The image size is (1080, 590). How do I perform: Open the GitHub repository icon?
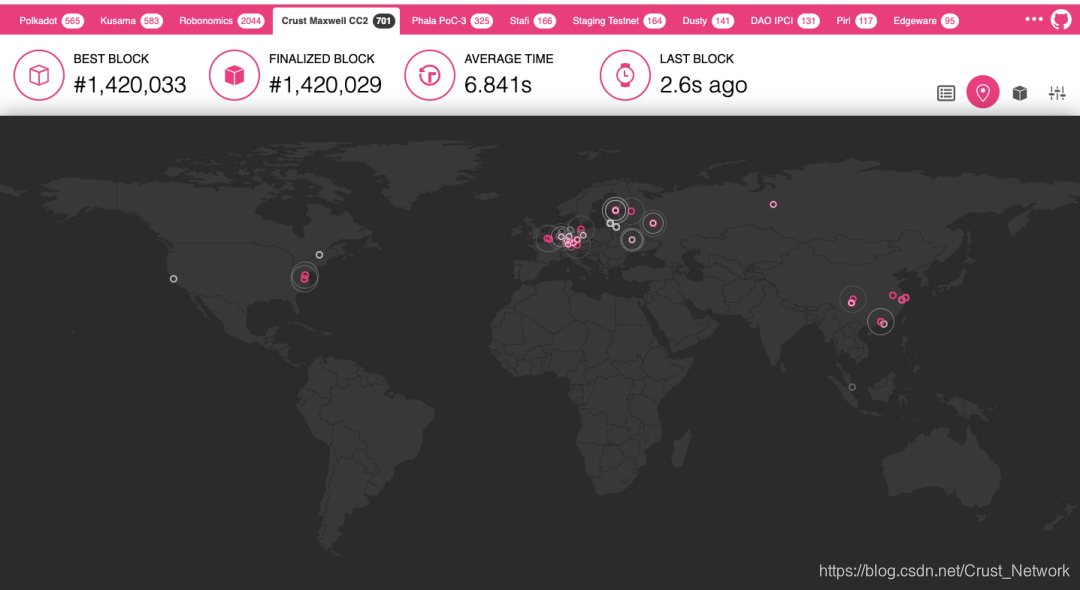pos(1061,20)
